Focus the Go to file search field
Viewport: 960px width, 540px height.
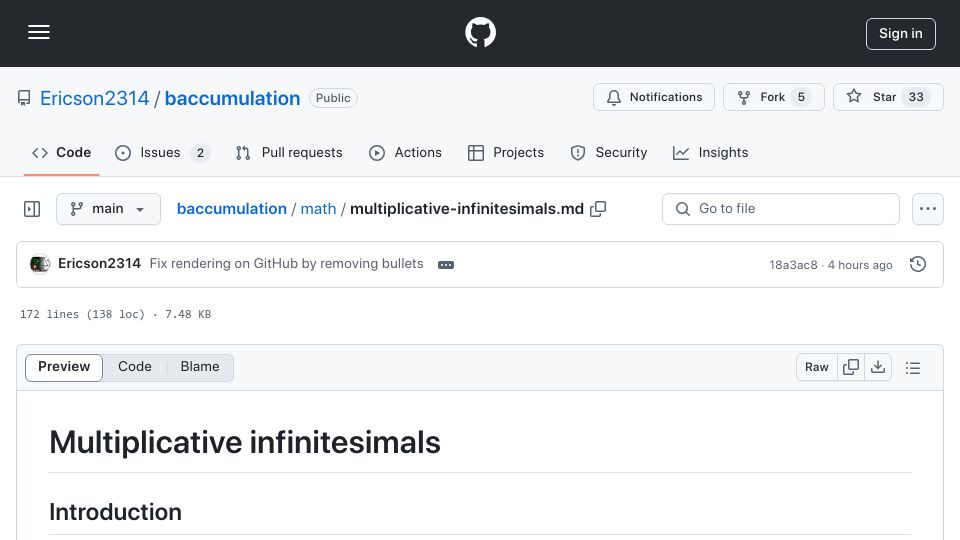pyautogui.click(x=781, y=209)
